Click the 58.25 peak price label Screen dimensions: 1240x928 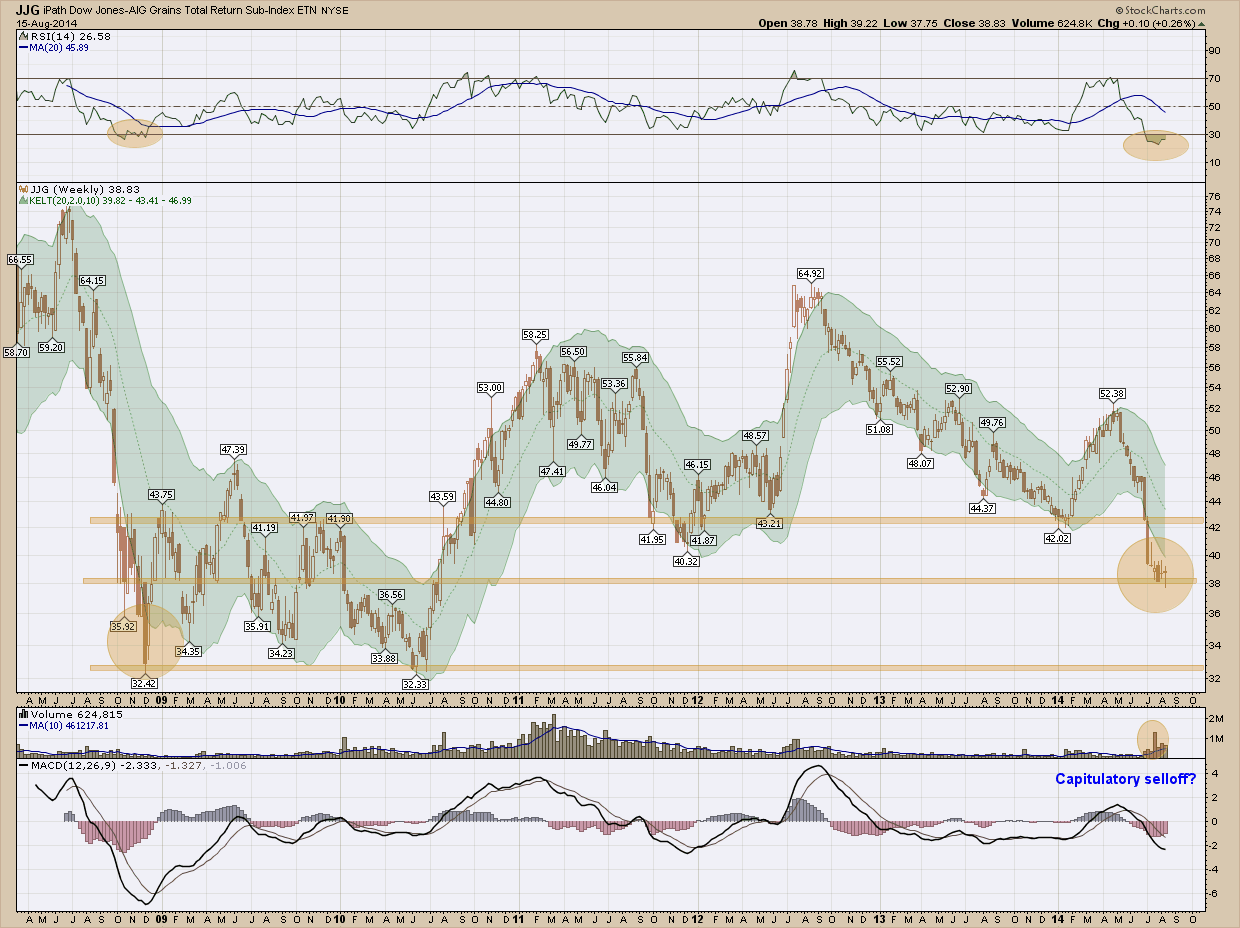tap(535, 335)
